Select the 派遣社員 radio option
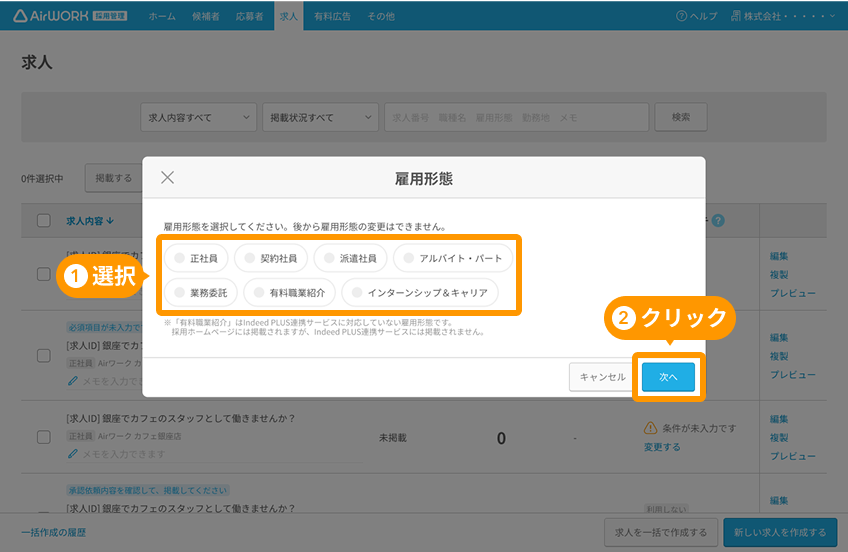848x552 pixels. pos(350,258)
